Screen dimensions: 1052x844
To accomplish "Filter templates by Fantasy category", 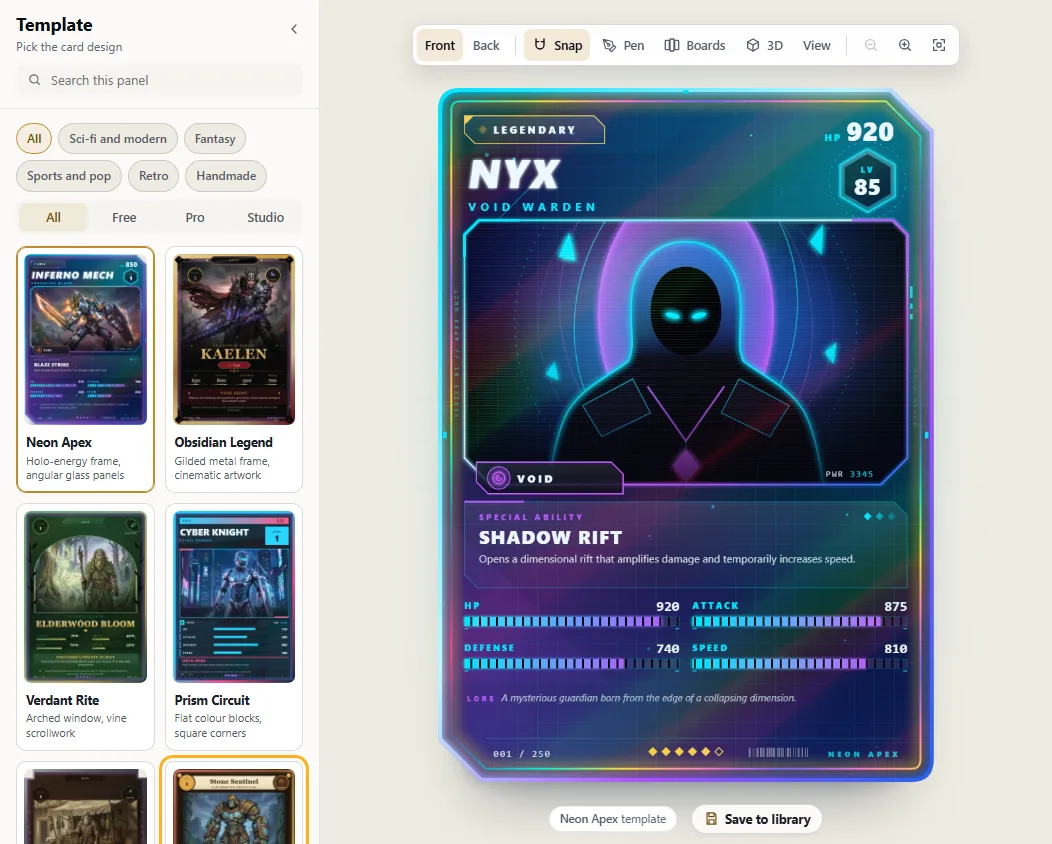I will click(x=215, y=139).
